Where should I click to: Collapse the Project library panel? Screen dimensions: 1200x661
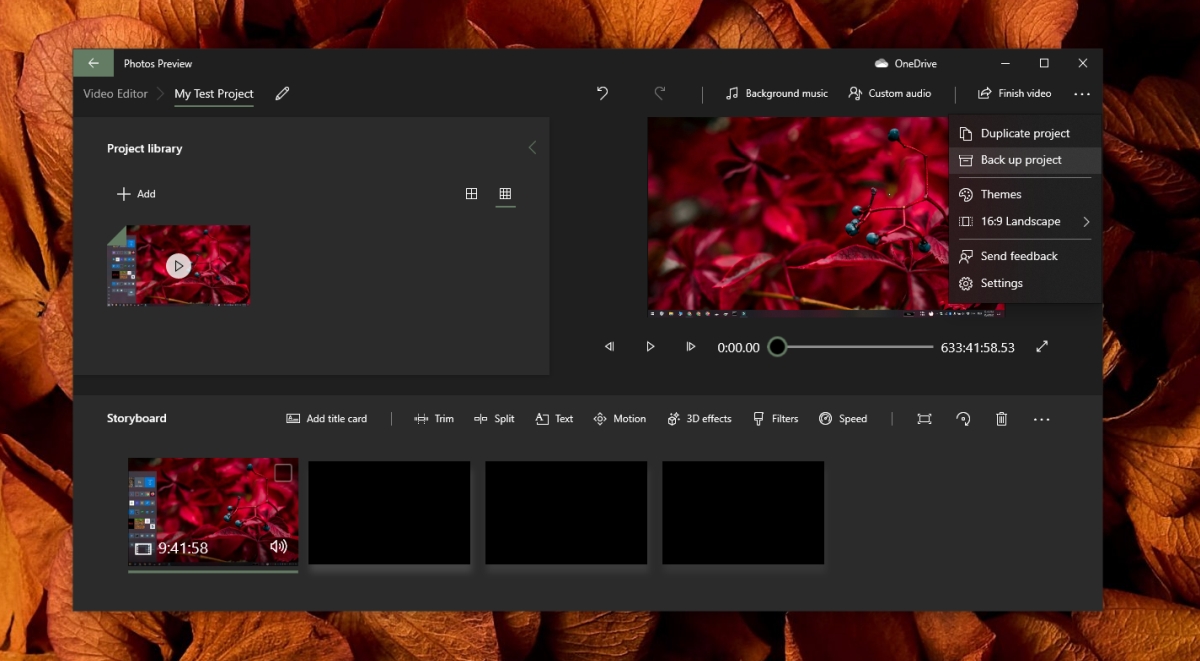[532, 147]
